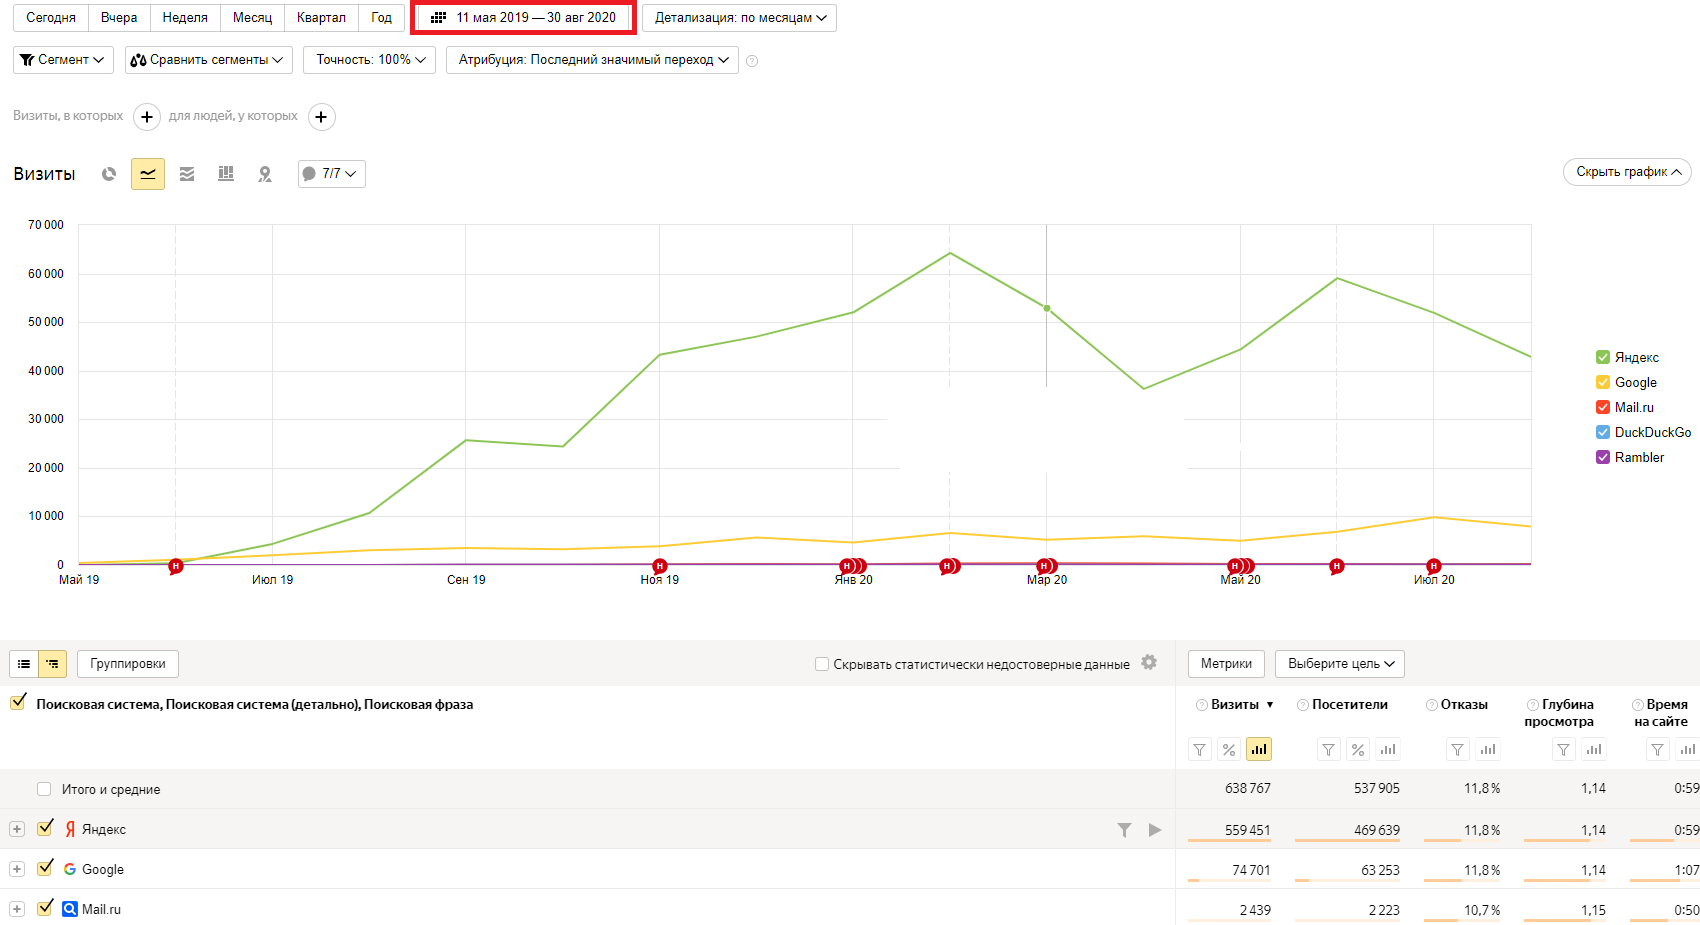Sort table by Посетители column header
1700x925 pixels.
(1350, 705)
